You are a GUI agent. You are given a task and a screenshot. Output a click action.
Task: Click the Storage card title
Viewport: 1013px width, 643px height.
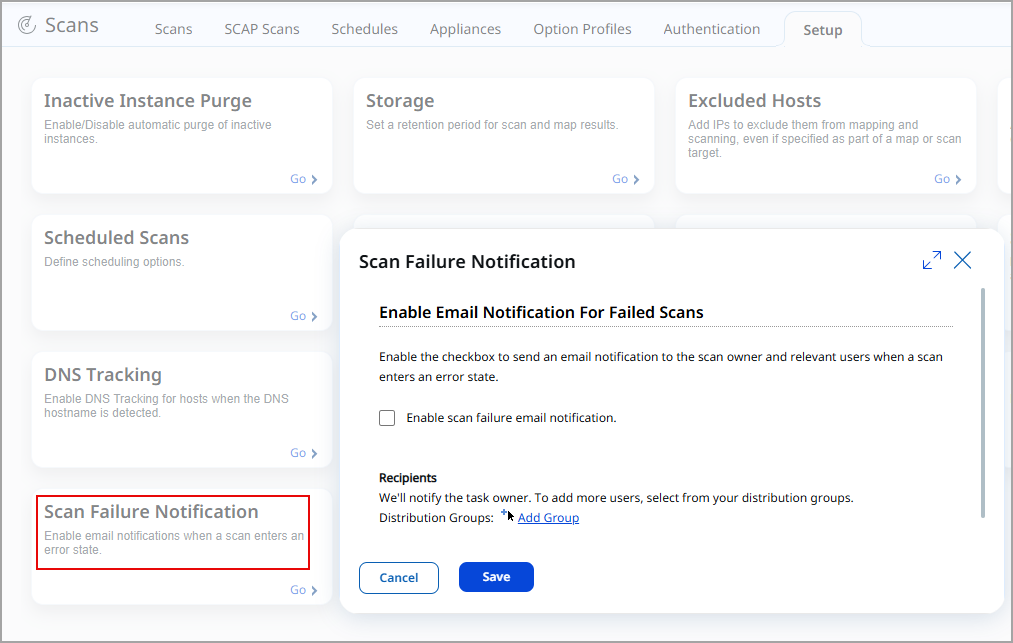pyautogui.click(x=400, y=101)
